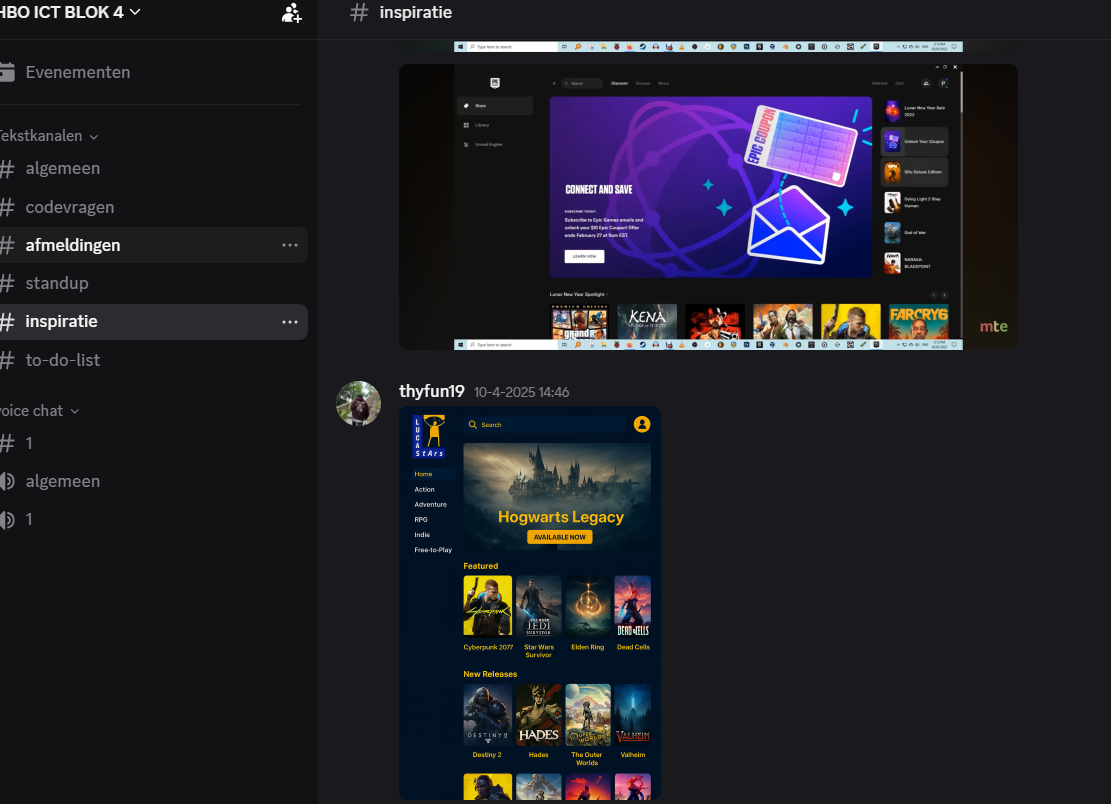Click the invite members icon
This screenshot has width=1111, height=804.
point(291,13)
